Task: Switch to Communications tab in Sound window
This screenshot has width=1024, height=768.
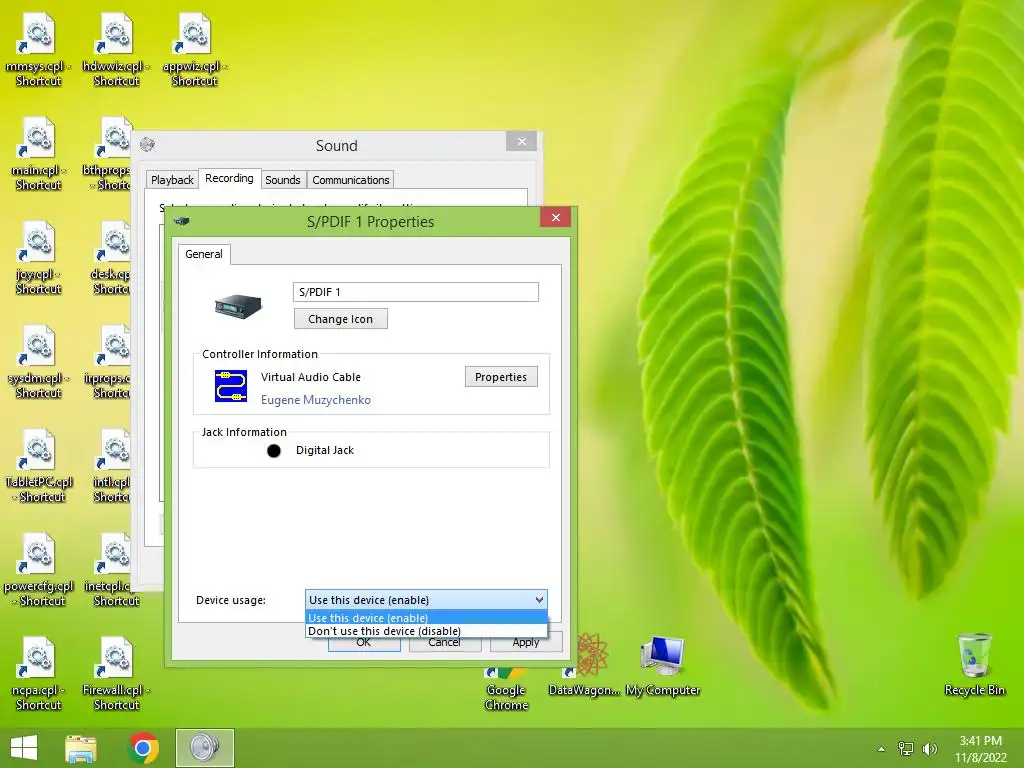Action: tap(351, 180)
